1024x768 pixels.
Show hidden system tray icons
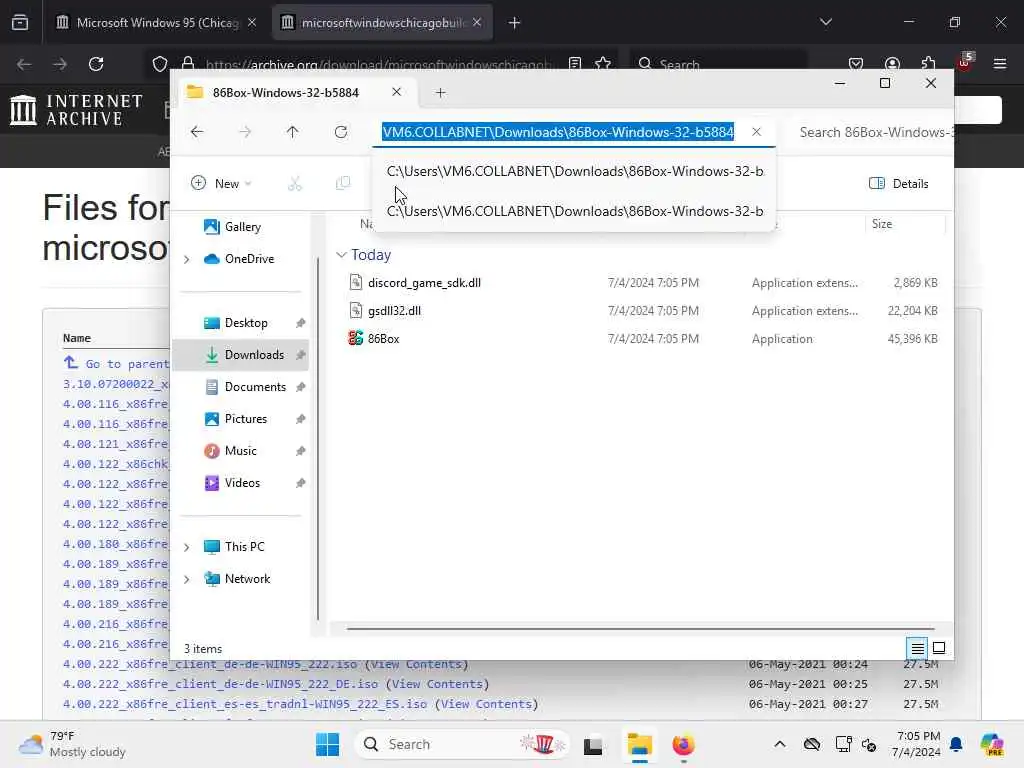coord(780,744)
